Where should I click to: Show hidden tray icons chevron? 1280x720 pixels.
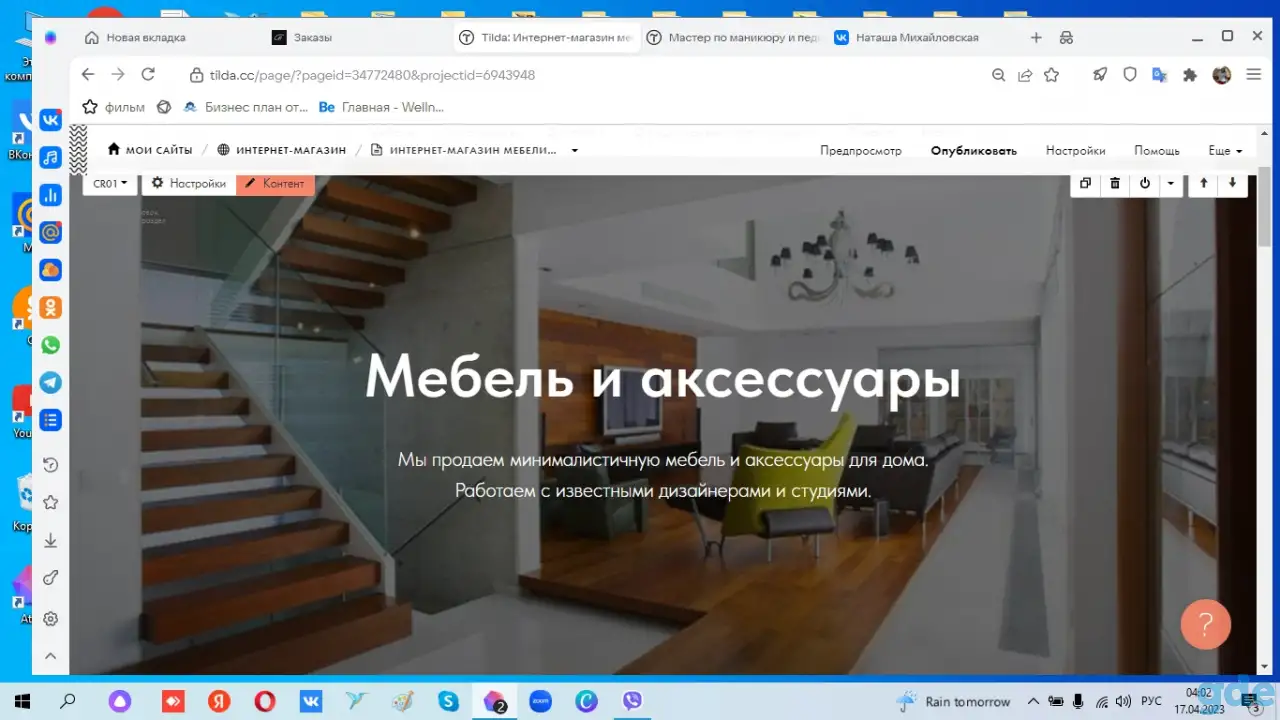[x=1033, y=701]
